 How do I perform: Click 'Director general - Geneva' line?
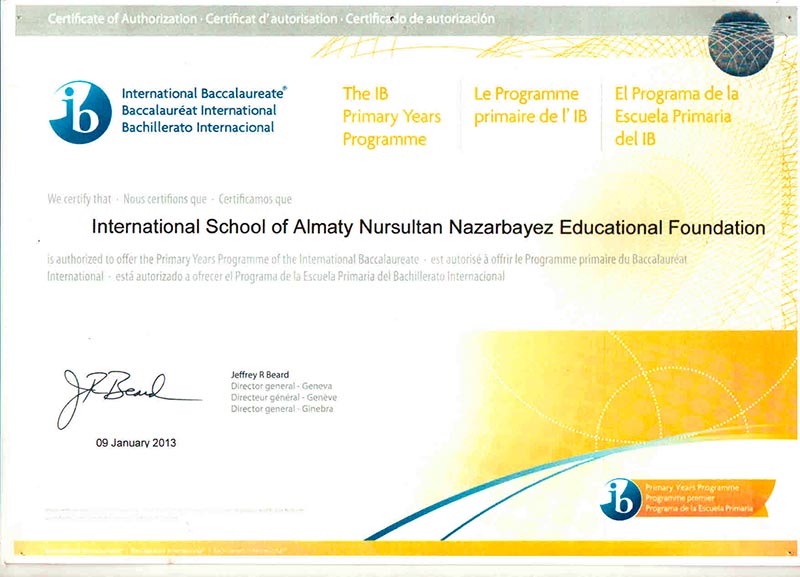point(281,386)
